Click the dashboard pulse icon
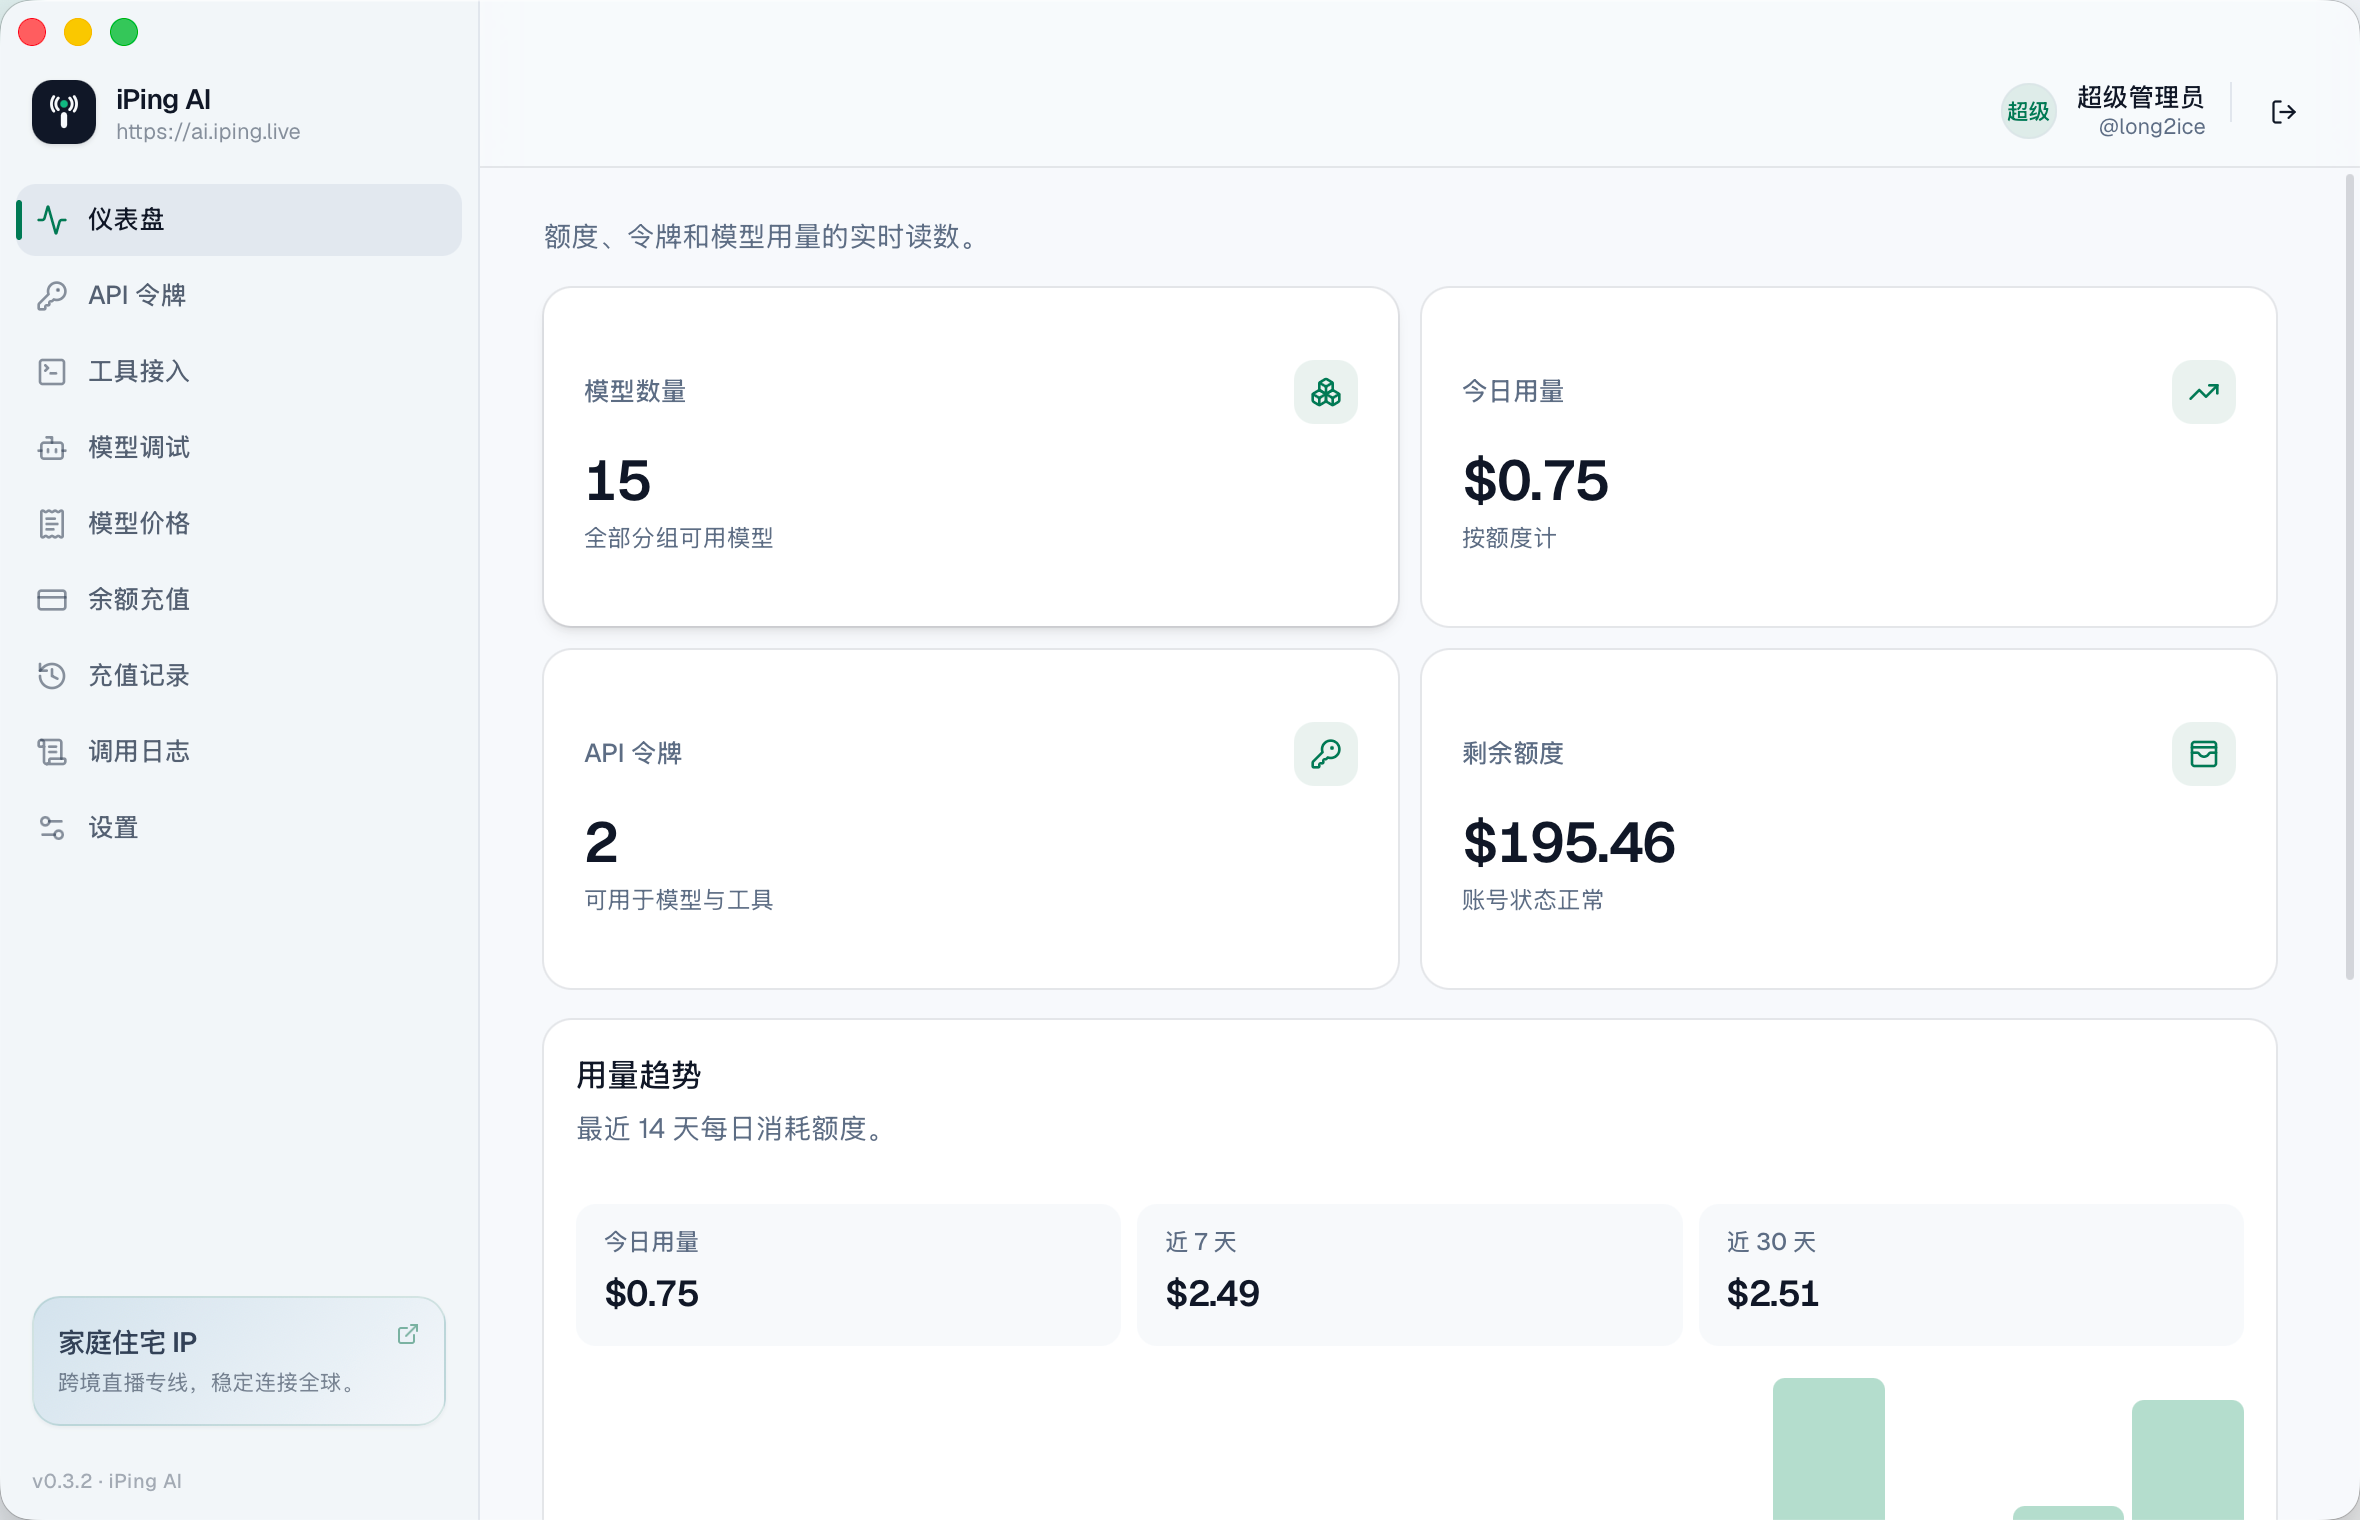Viewport: 2360px width, 1520px height. point(52,219)
